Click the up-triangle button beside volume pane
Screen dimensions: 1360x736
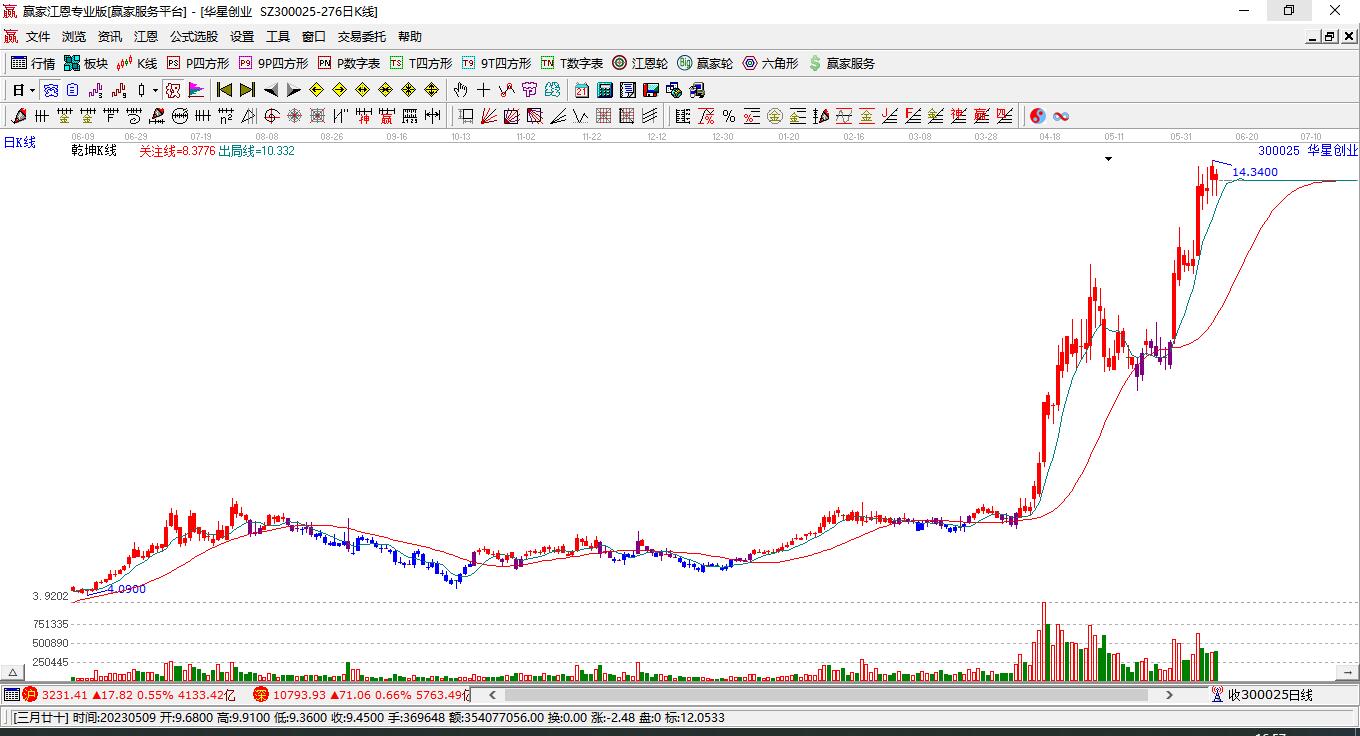(14, 673)
